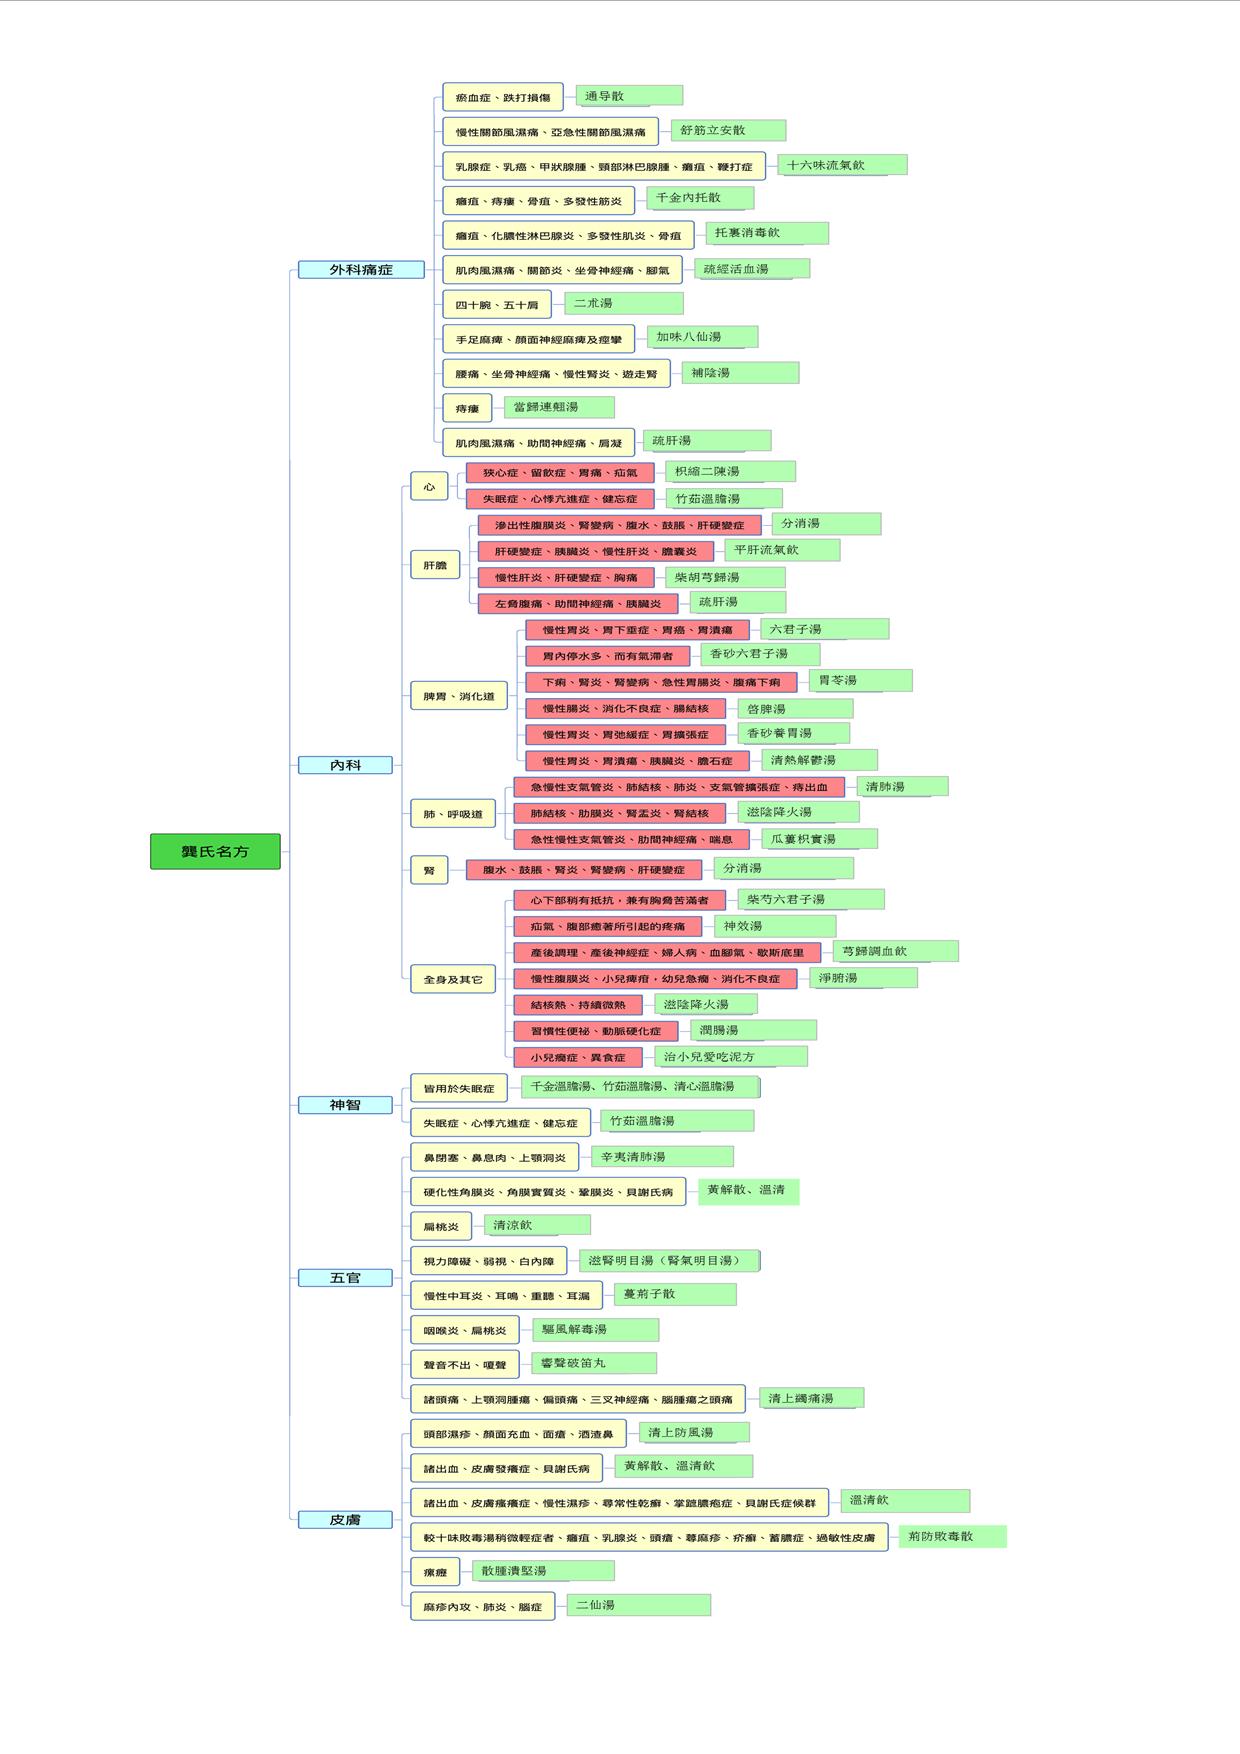The width and height of the screenshot is (1240, 1754).
Task: Click the 痔瘻 symptom node
Action: pyautogui.click(x=467, y=408)
